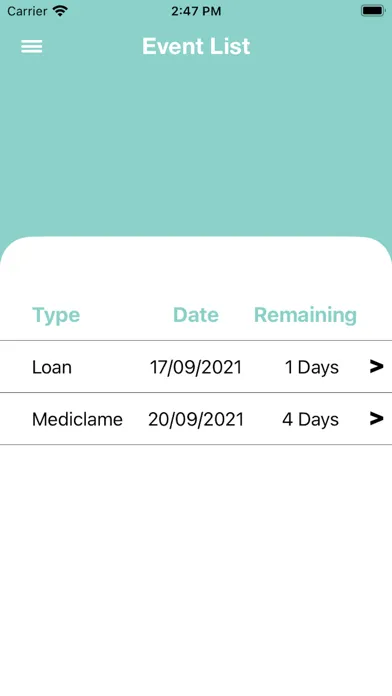The image size is (392, 696).
Task: Expand the Loan event chevron
Action: tap(376, 366)
